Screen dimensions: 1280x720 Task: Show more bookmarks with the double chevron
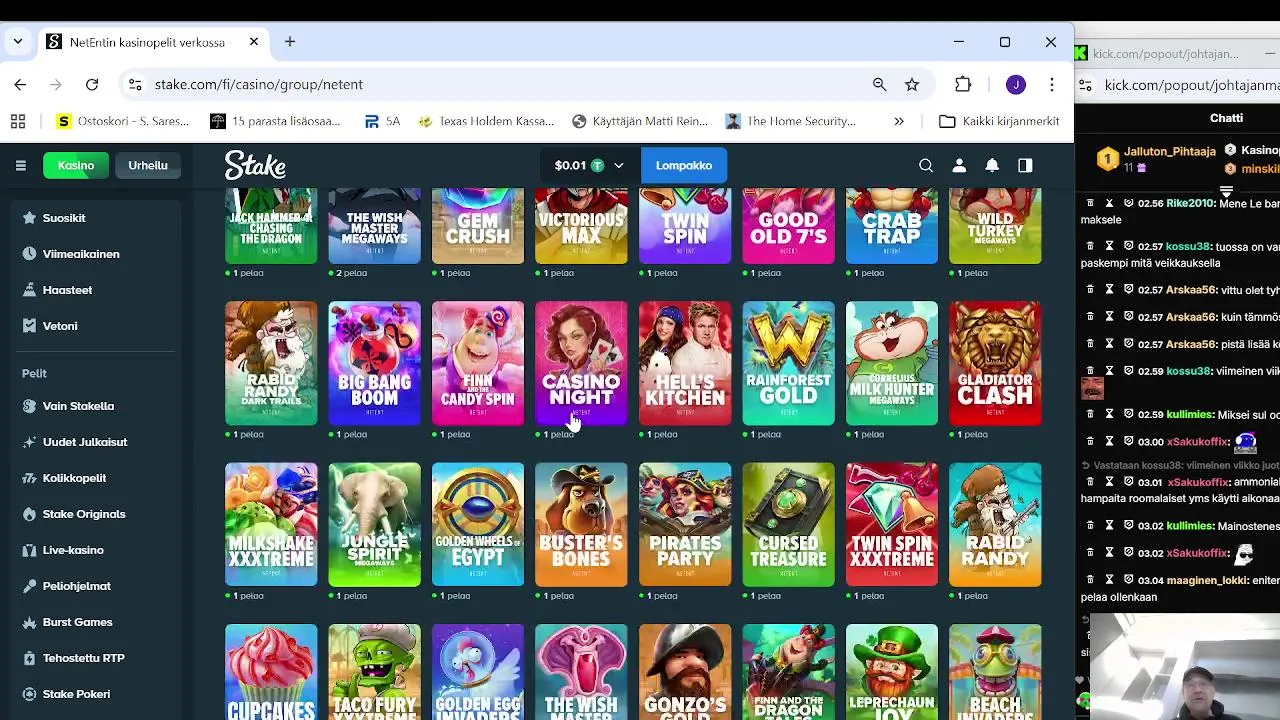pyautogui.click(x=899, y=121)
